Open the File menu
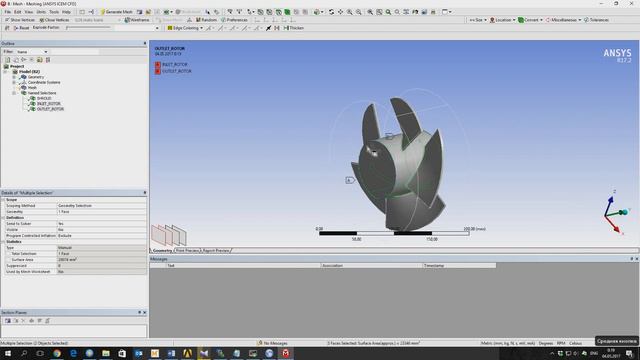The width and height of the screenshot is (640, 360). click(8, 12)
